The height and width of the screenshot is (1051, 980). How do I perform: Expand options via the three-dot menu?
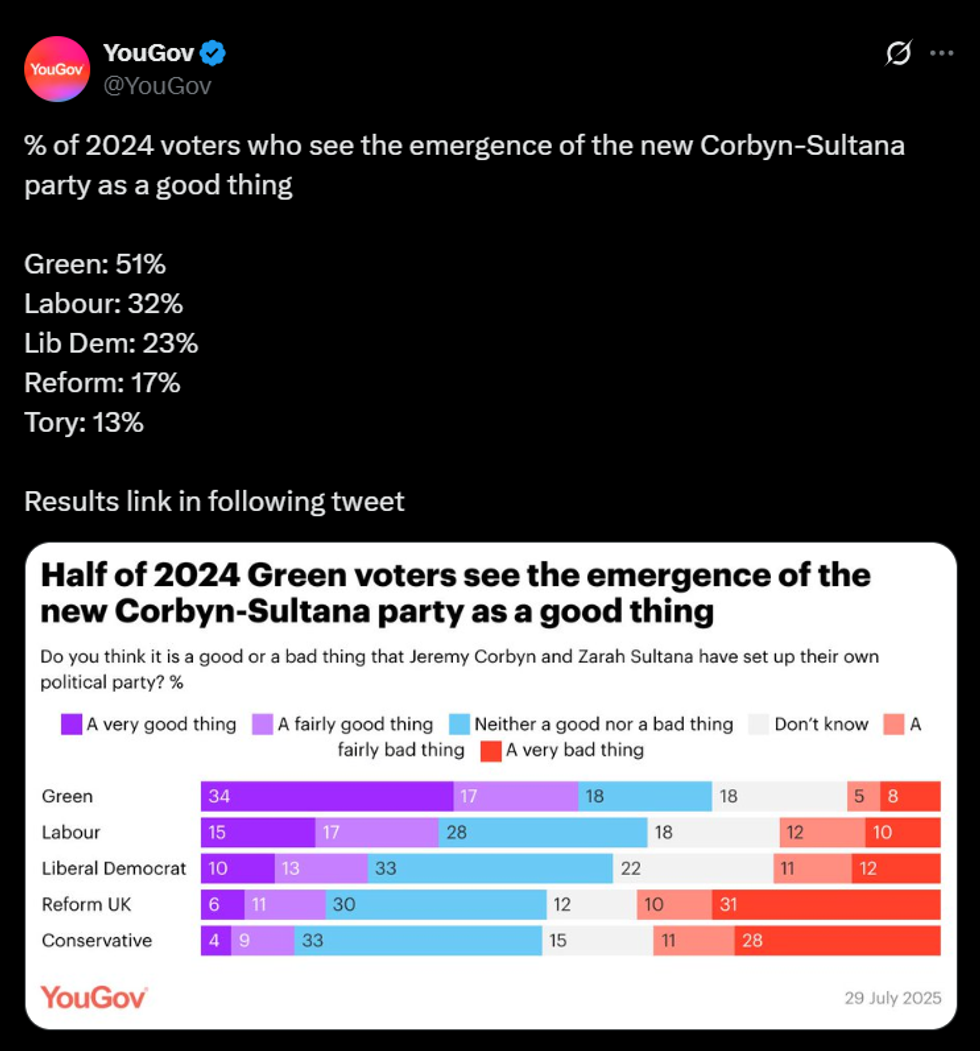941,53
